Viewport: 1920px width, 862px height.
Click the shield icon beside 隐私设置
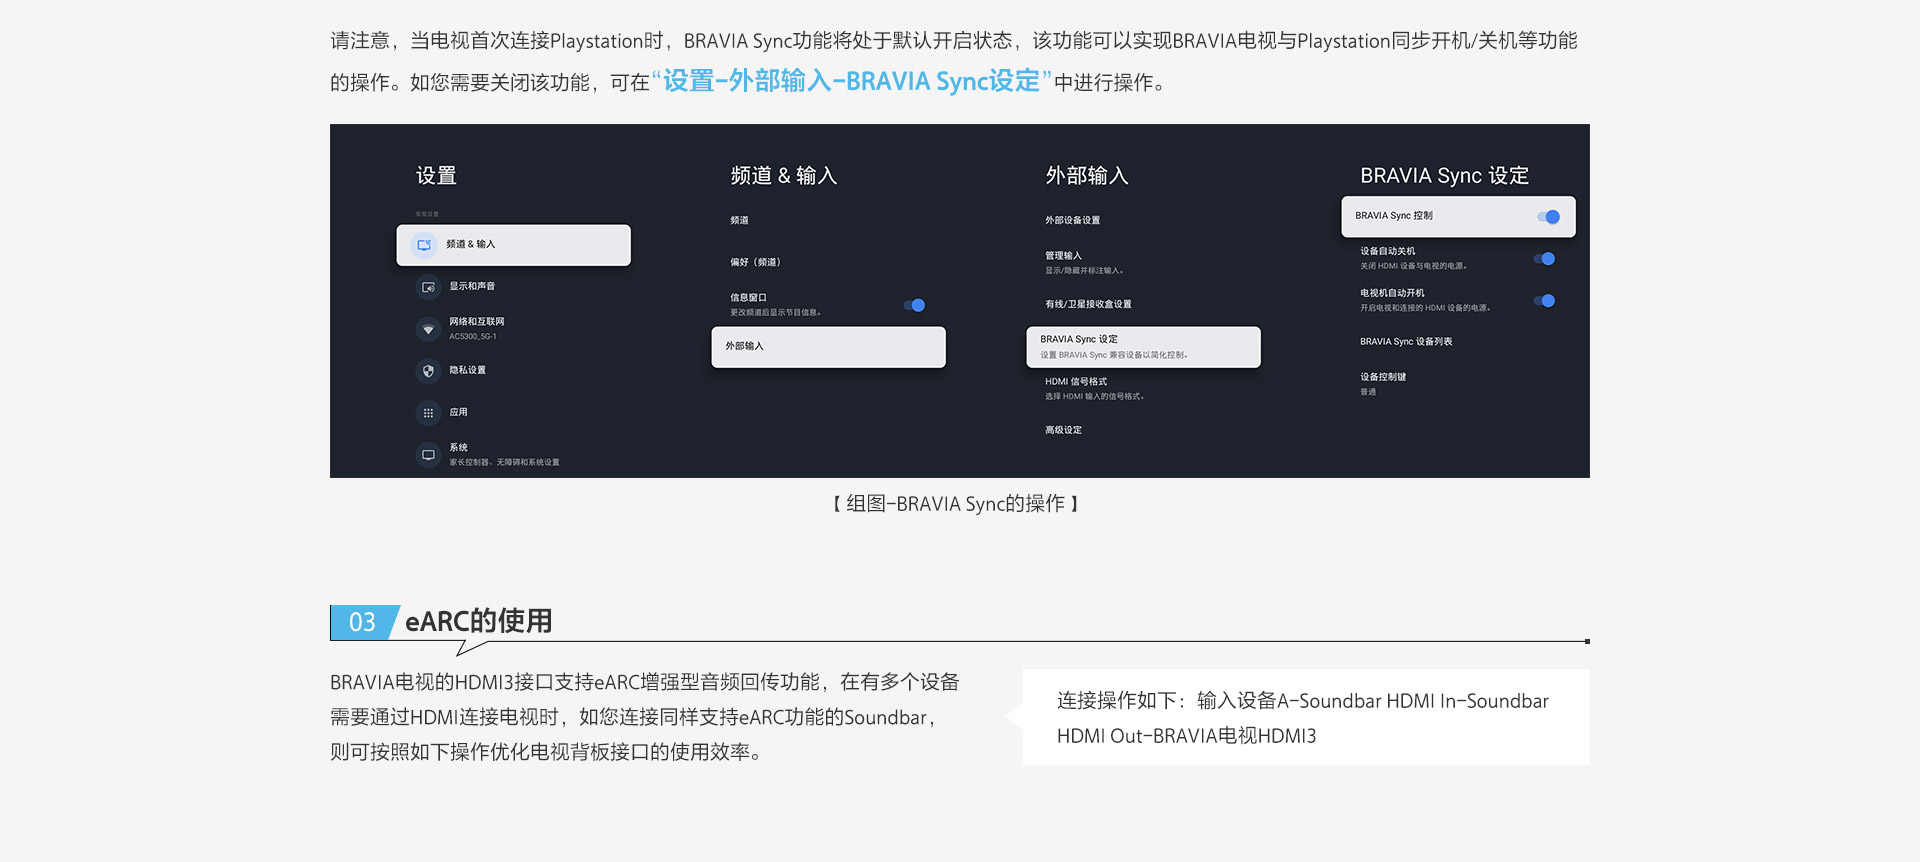pyautogui.click(x=428, y=371)
